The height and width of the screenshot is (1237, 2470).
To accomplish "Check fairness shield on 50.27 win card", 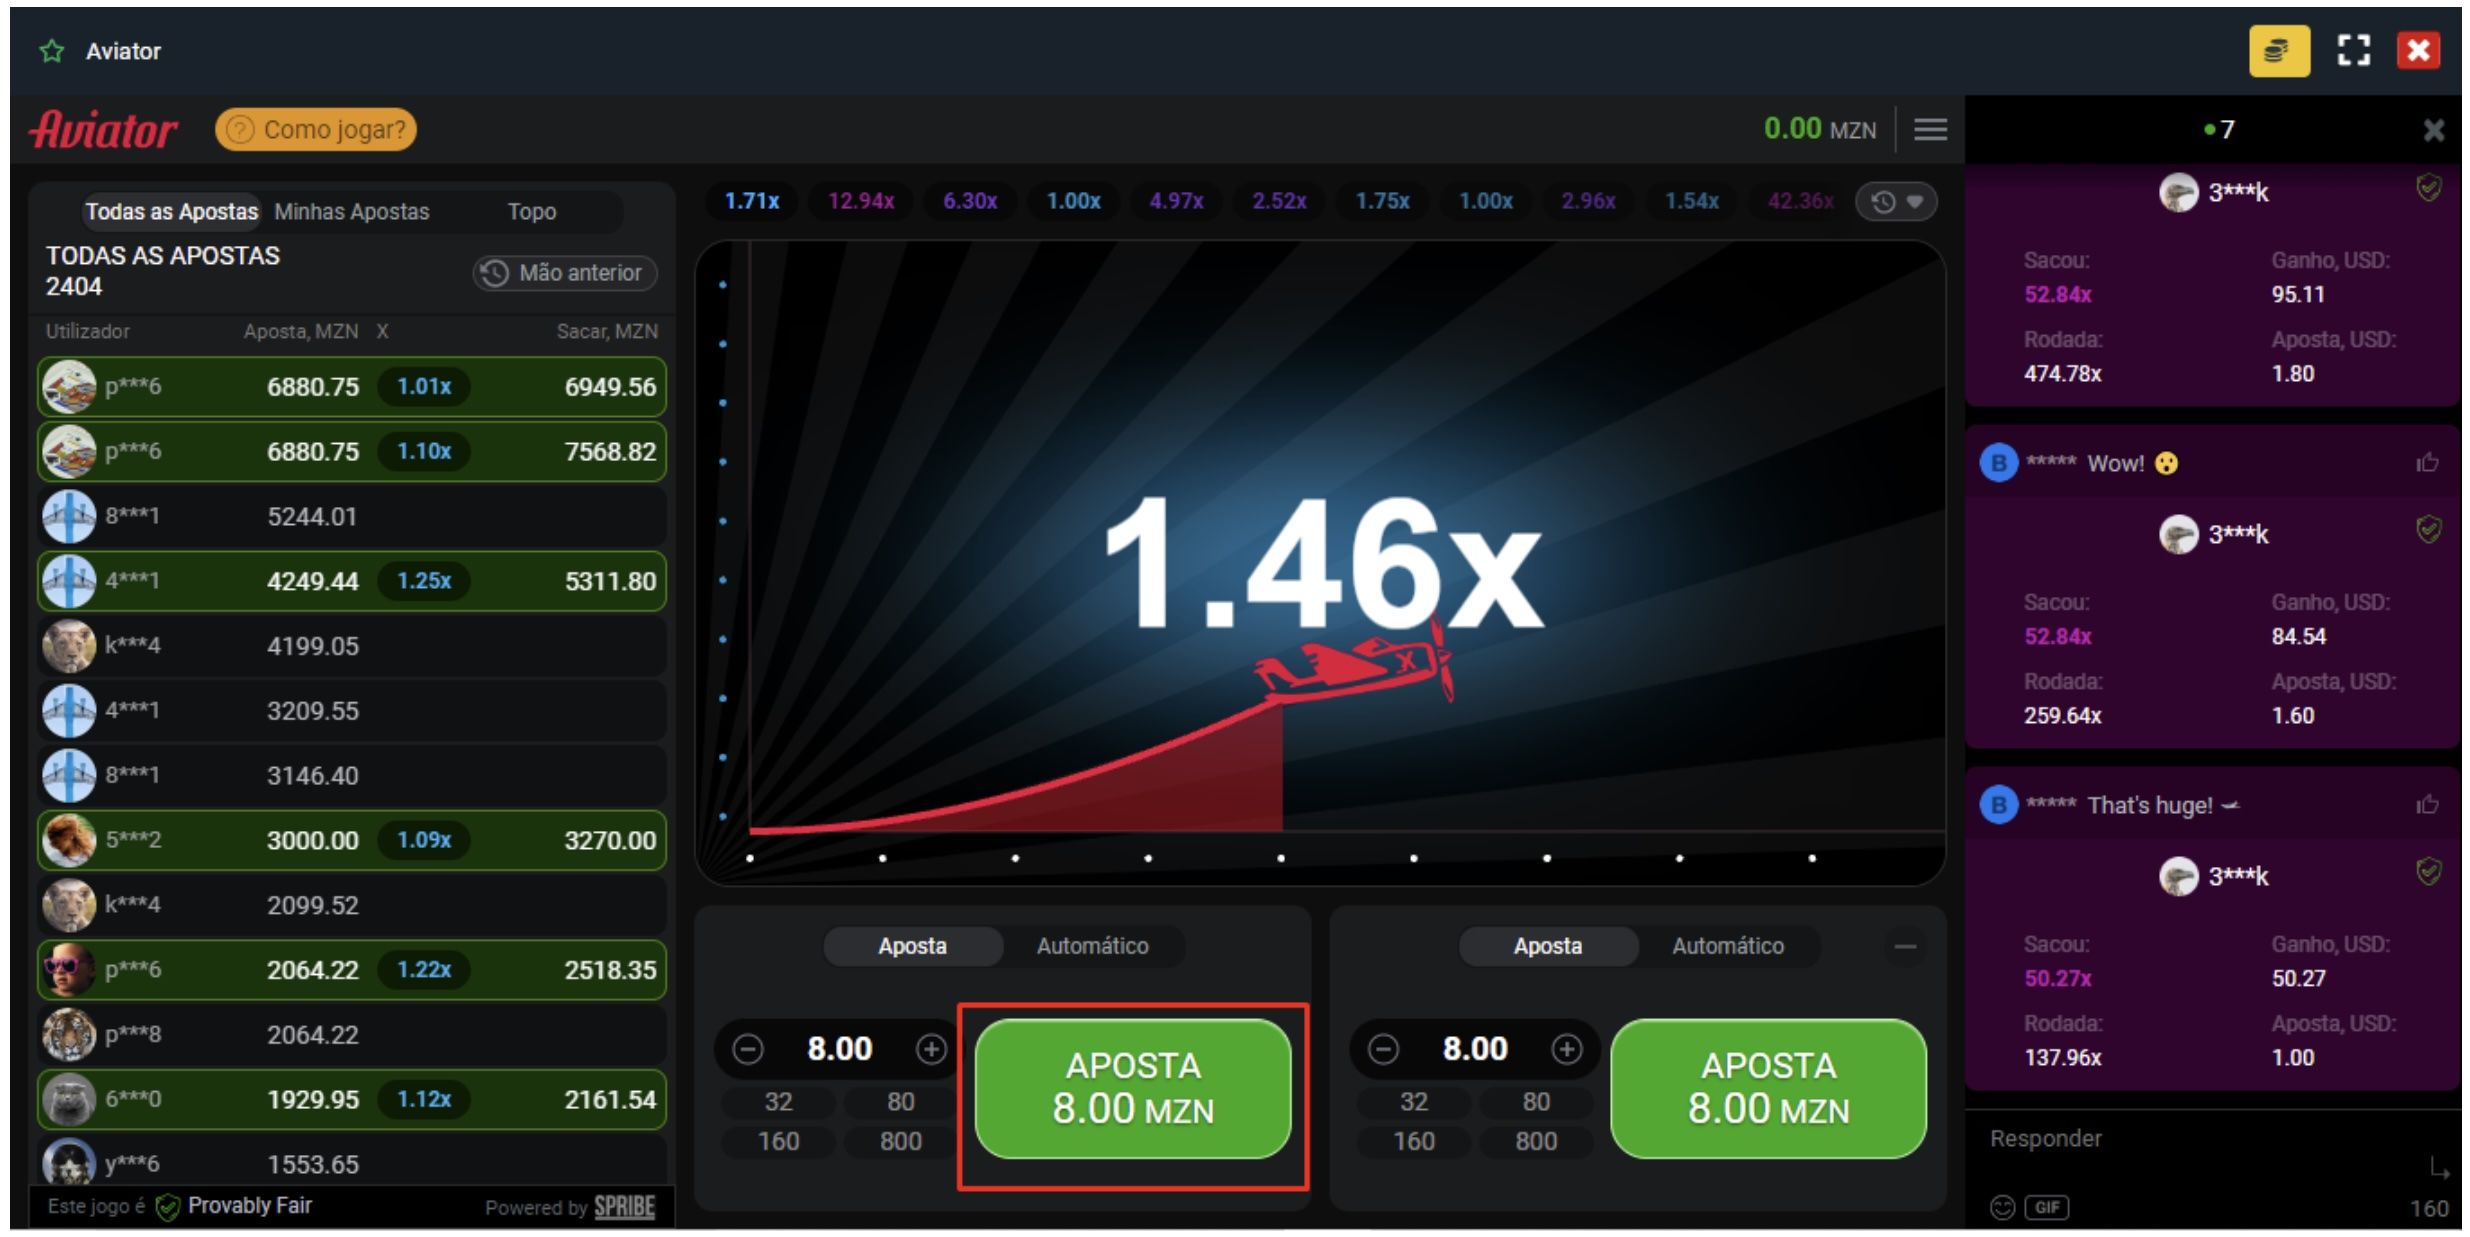I will tap(2428, 871).
